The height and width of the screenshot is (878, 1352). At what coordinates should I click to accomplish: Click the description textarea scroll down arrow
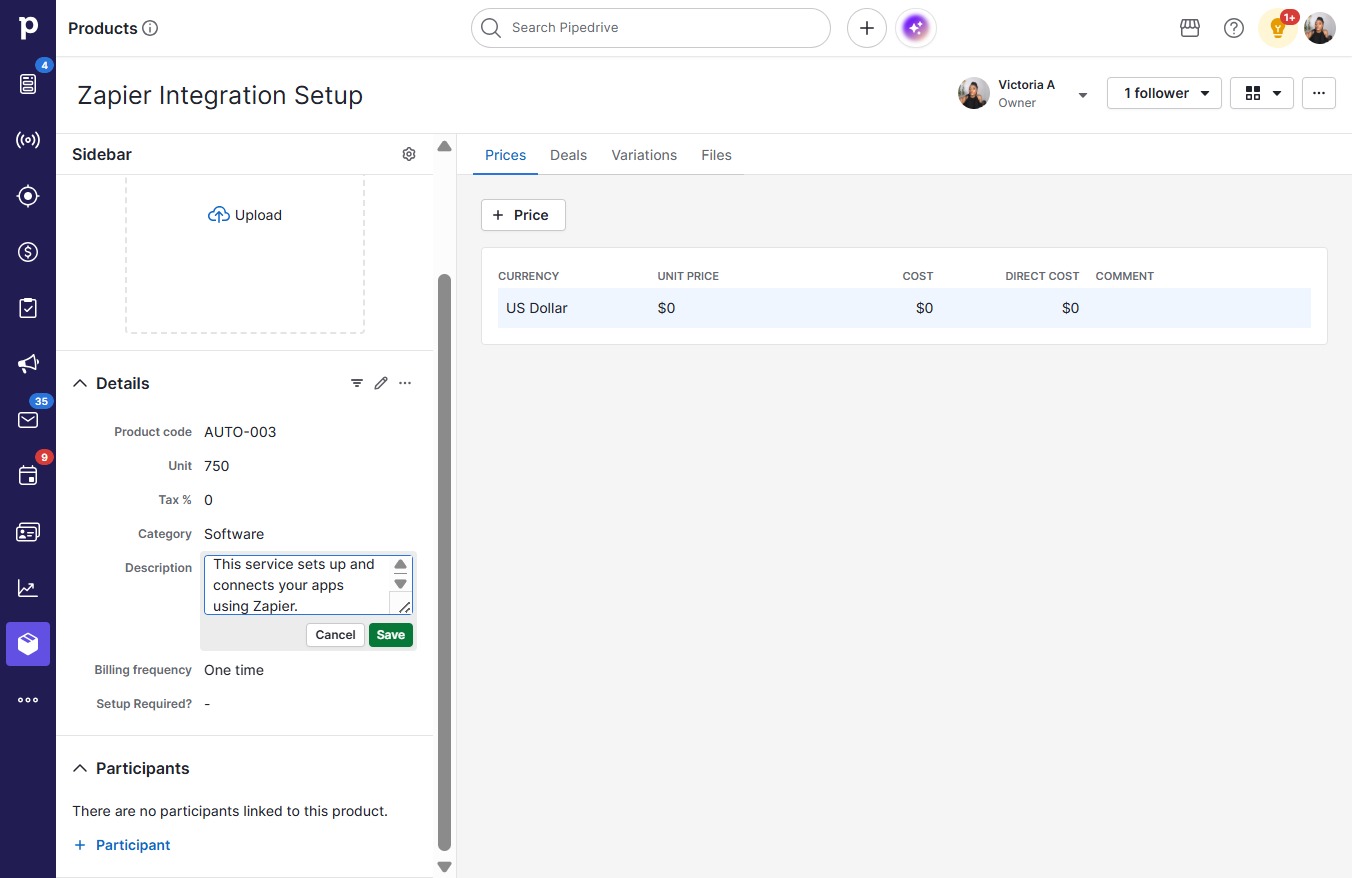pos(400,583)
